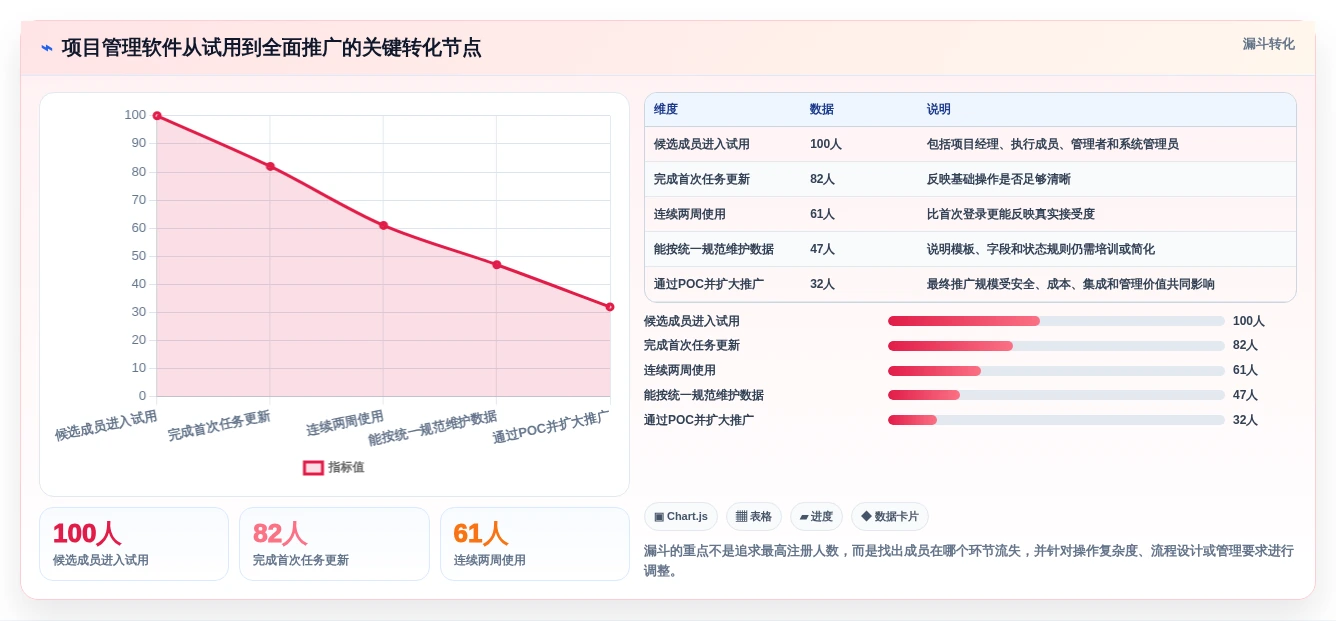Click y-axis value 50 on chart
This screenshot has height=621, width=1336.
(139, 255)
